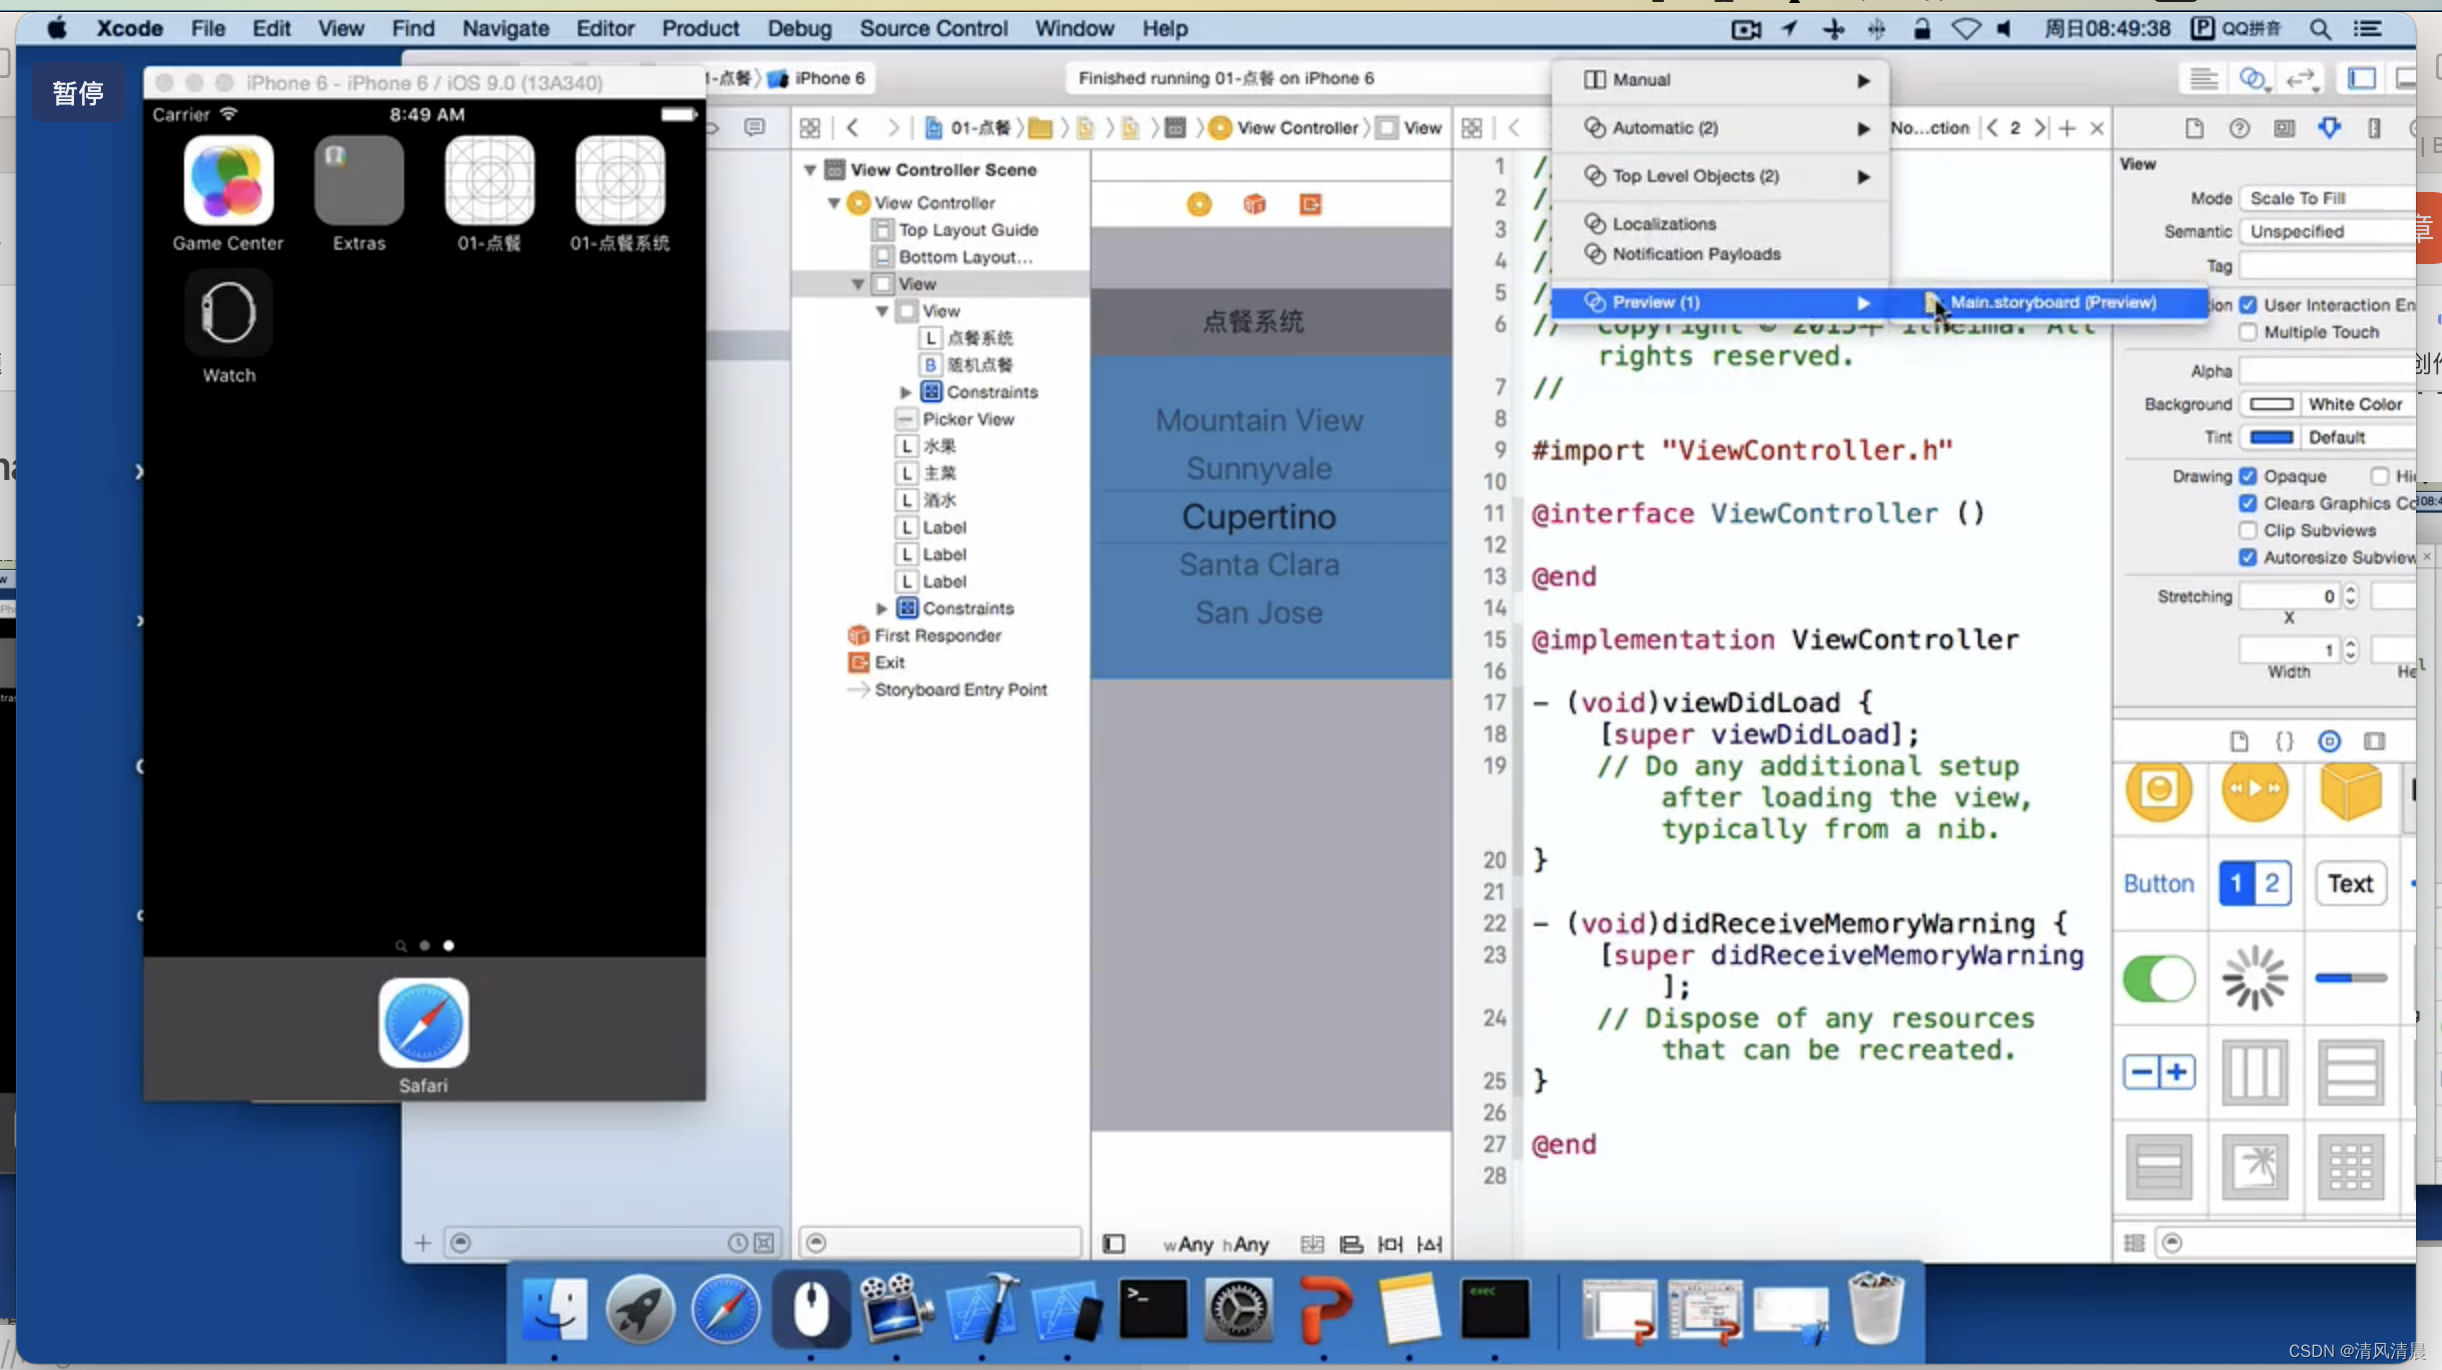Show the Code Snippet library icon

[x=2284, y=741]
